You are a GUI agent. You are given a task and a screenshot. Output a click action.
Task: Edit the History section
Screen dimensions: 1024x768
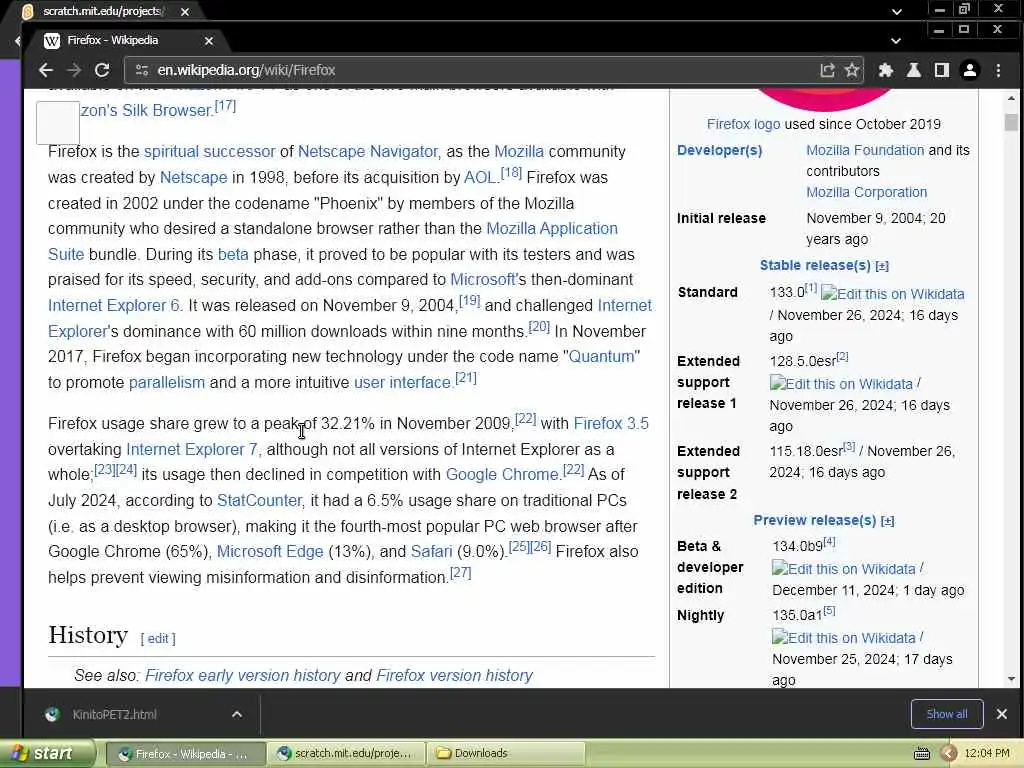coord(158,639)
